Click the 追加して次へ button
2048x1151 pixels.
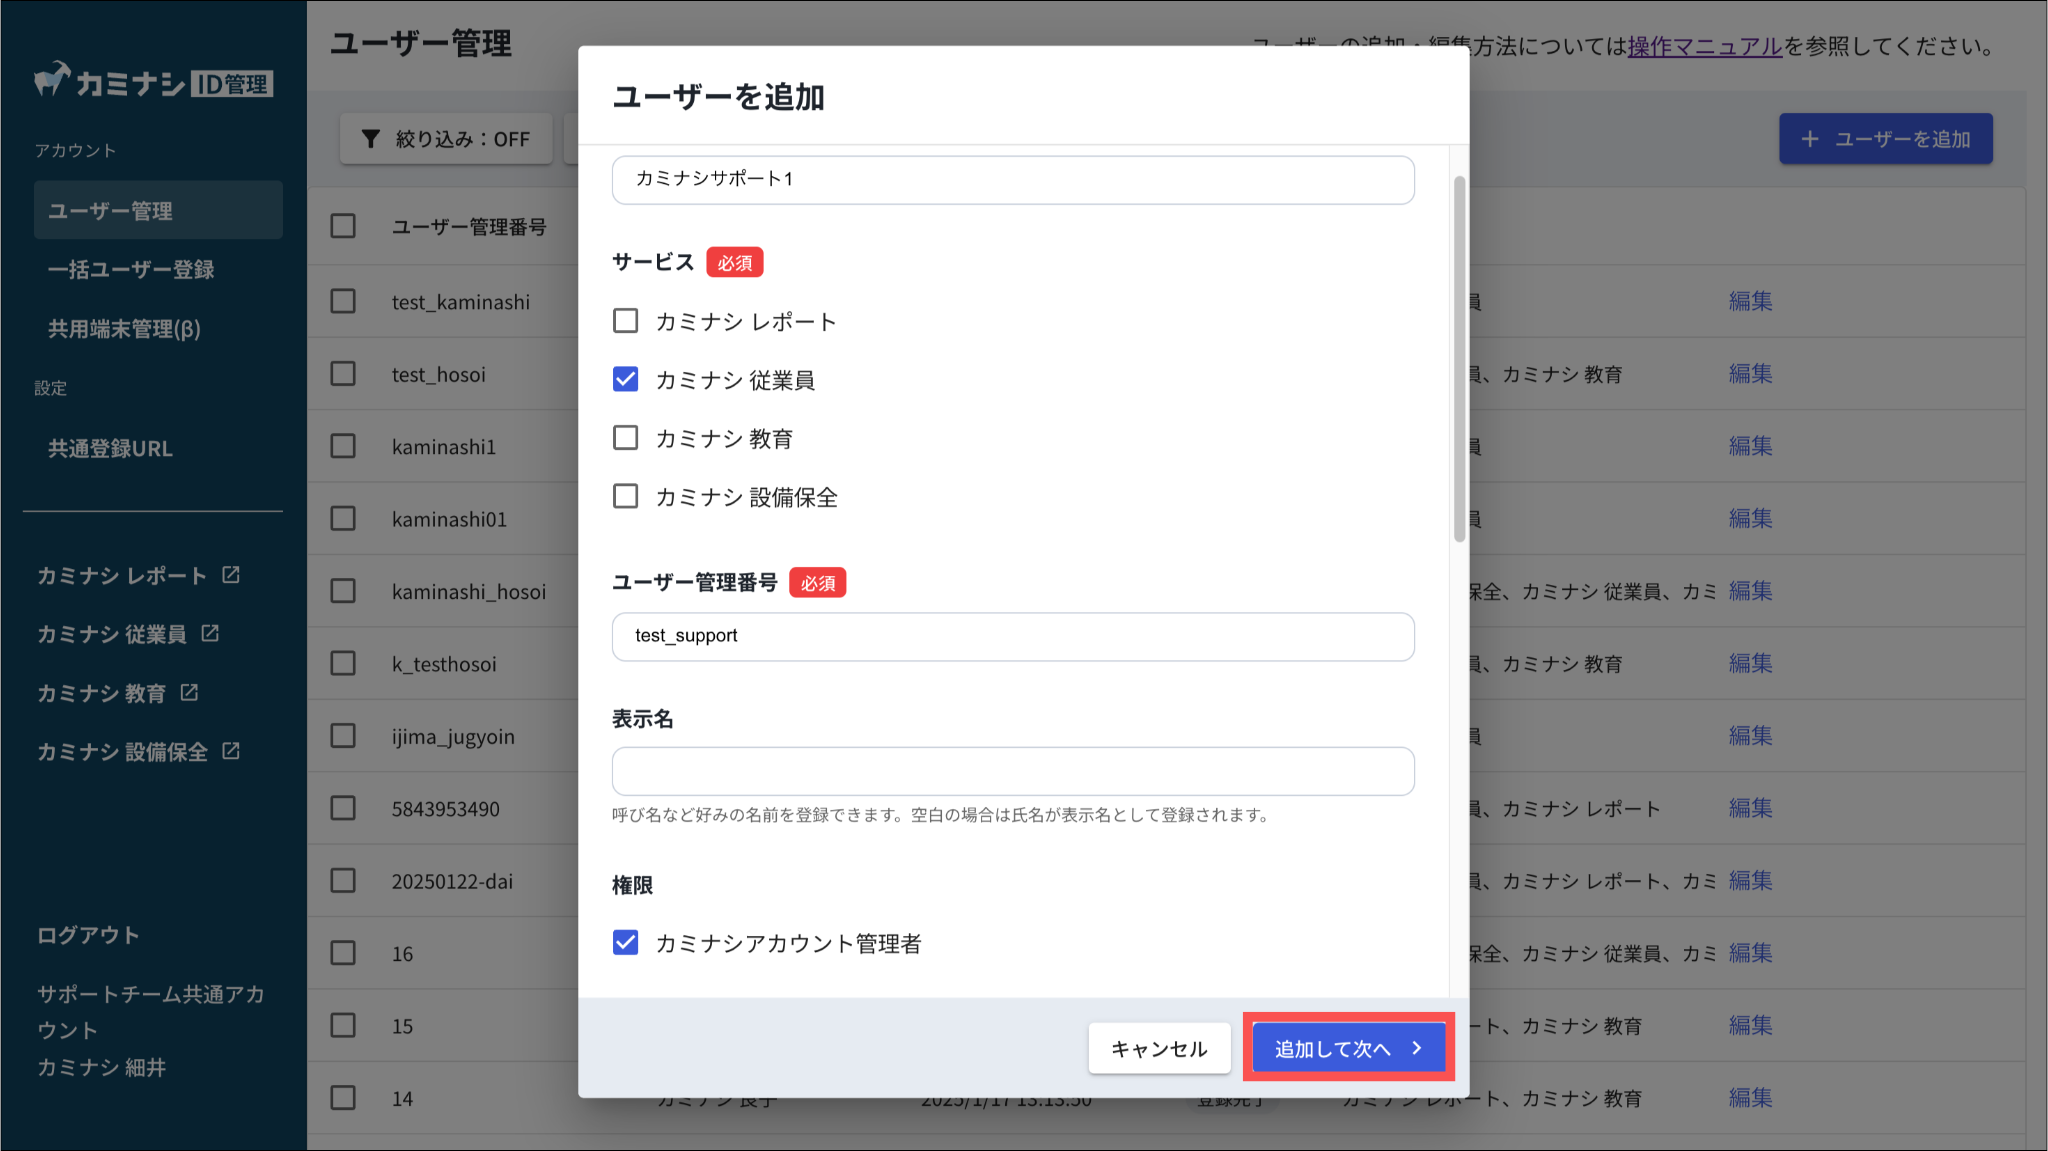coord(1349,1048)
